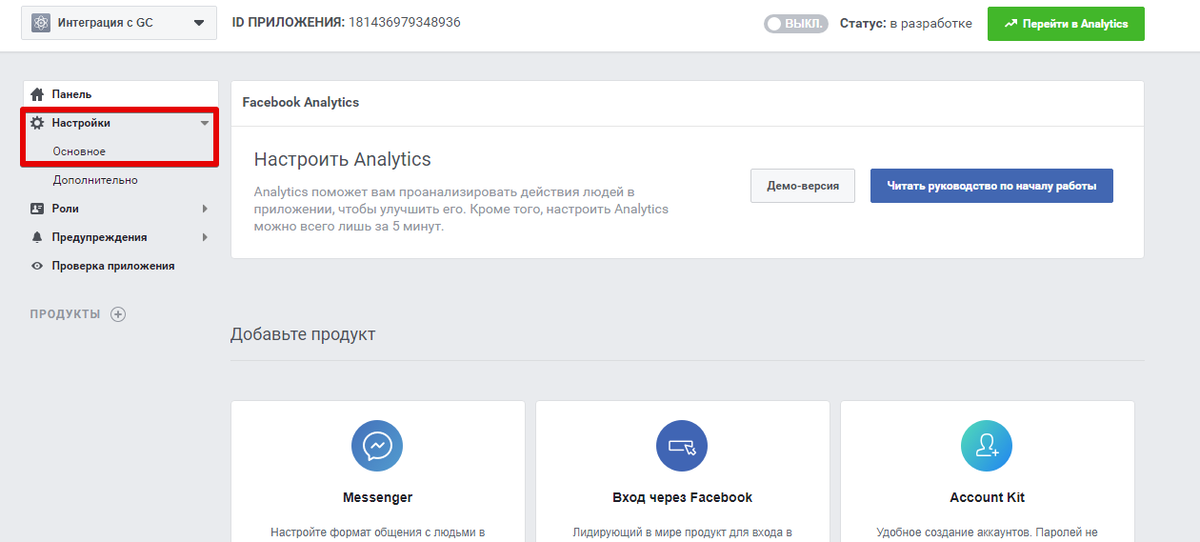Select Основное under Настройки
The width and height of the screenshot is (1200, 542).
pos(79,151)
